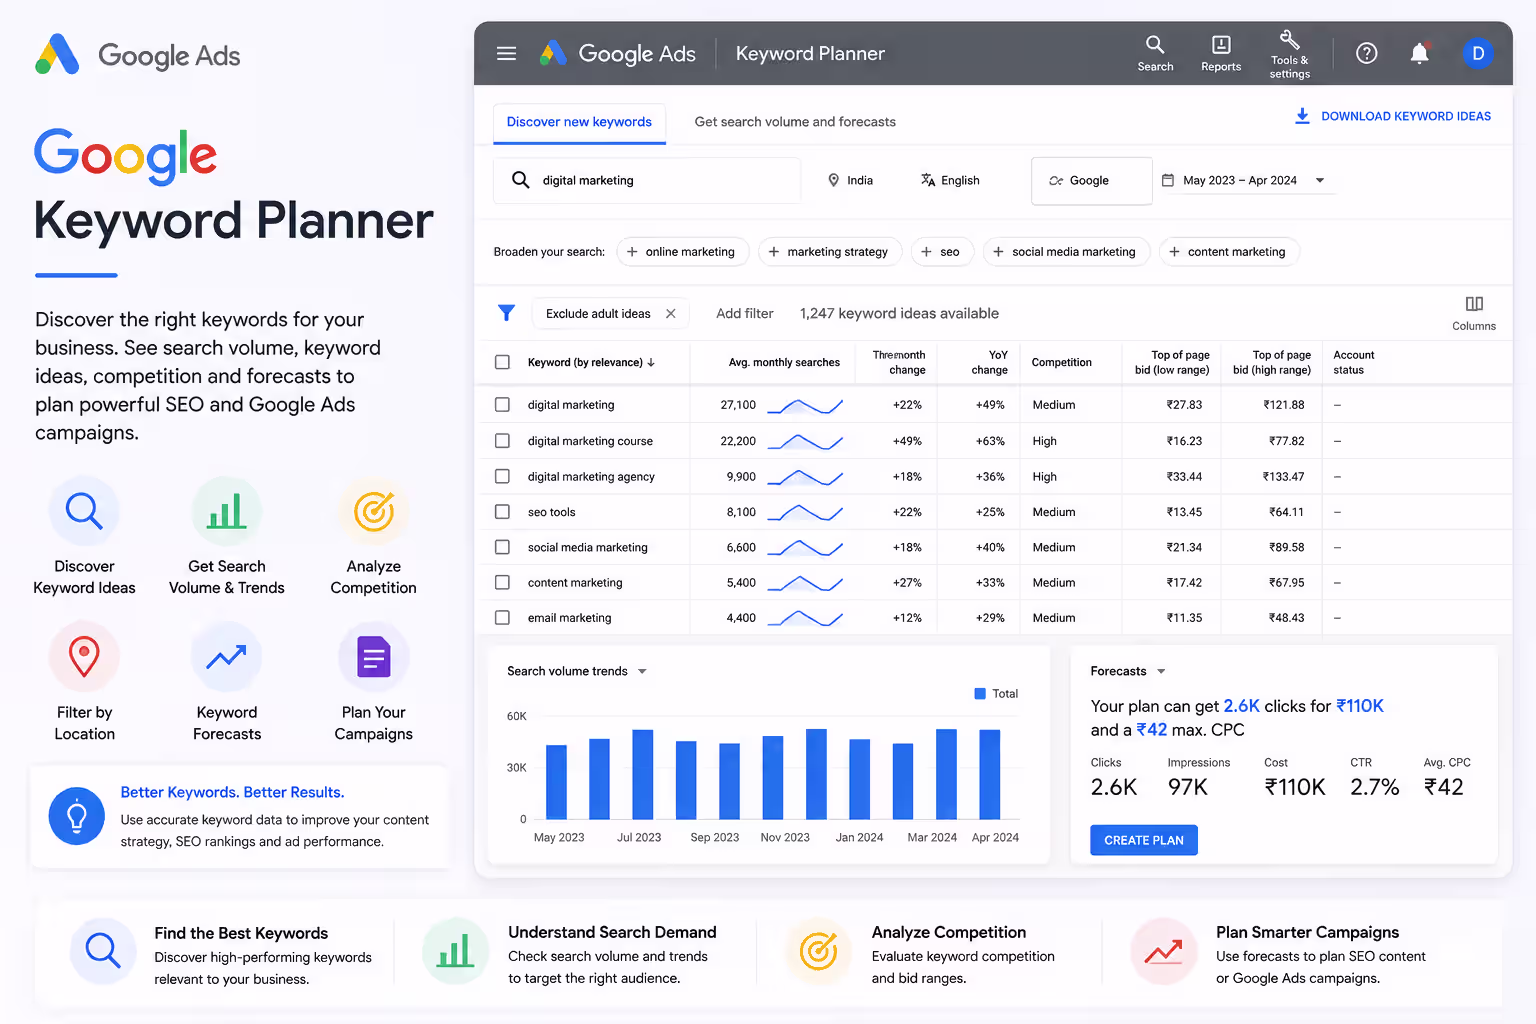The image size is (1536, 1024).
Task: Sort by Keyword (by relevance) column
Action: [591, 362]
